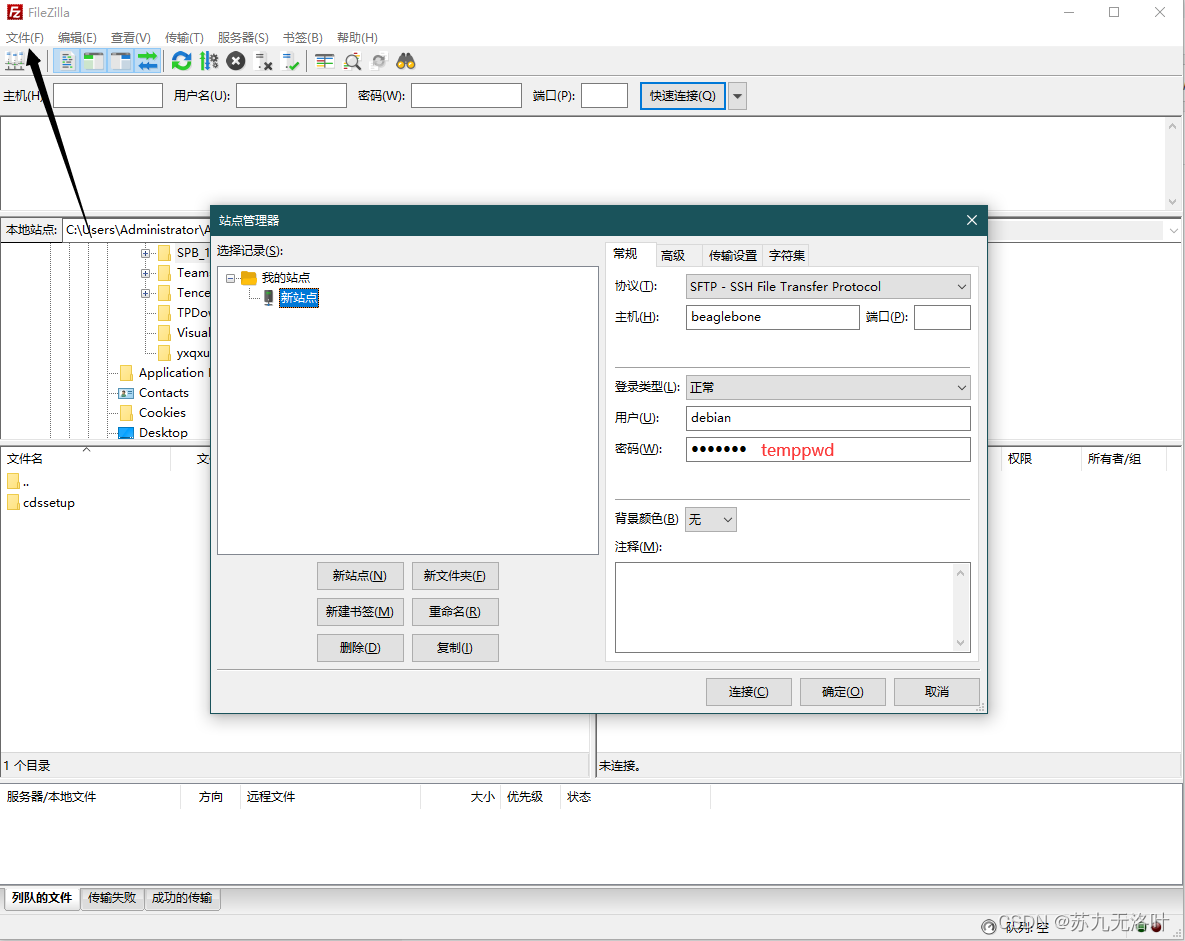Click the 新建书签(M) button
The image size is (1185, 941).
click(360, 612)
